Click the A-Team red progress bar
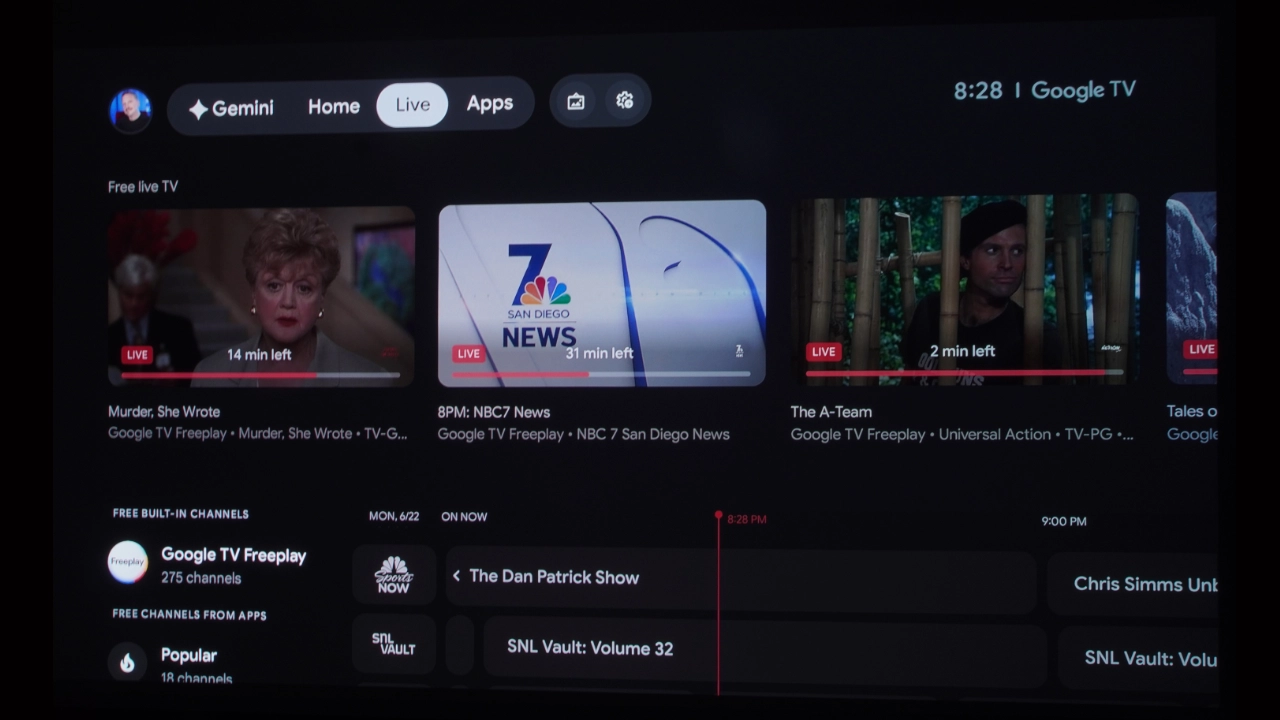 click(x=964, y=373)
